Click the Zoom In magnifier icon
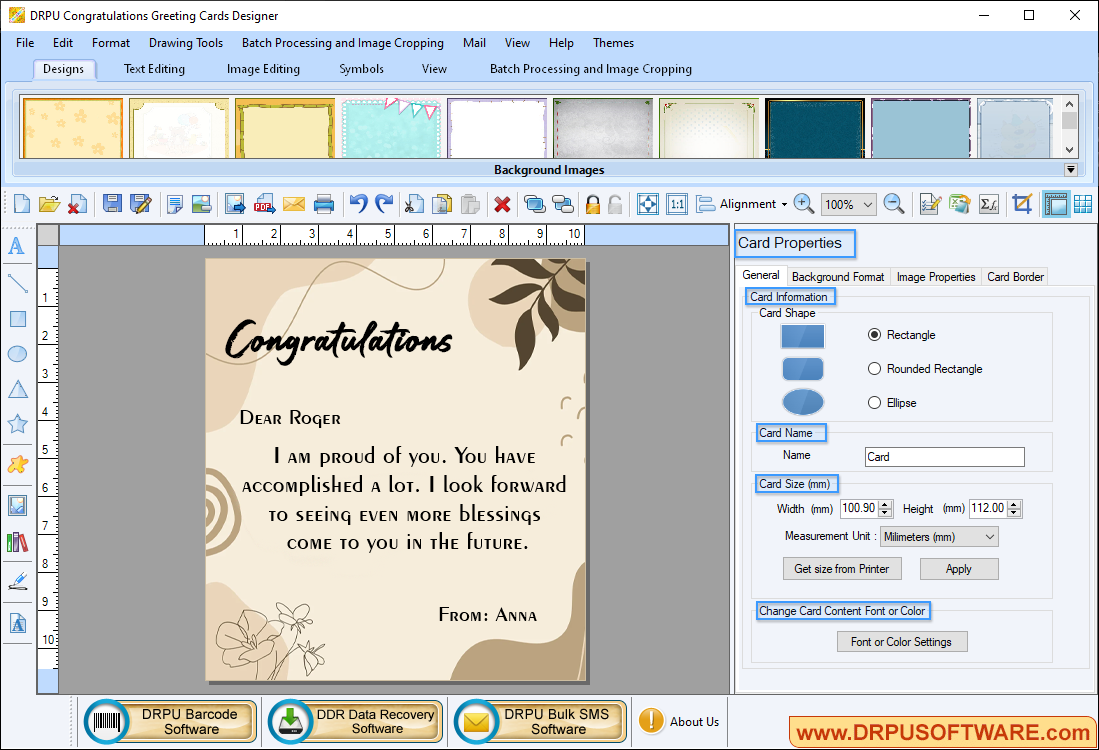Screen dimensions: 1099x750 coord(803,203)
